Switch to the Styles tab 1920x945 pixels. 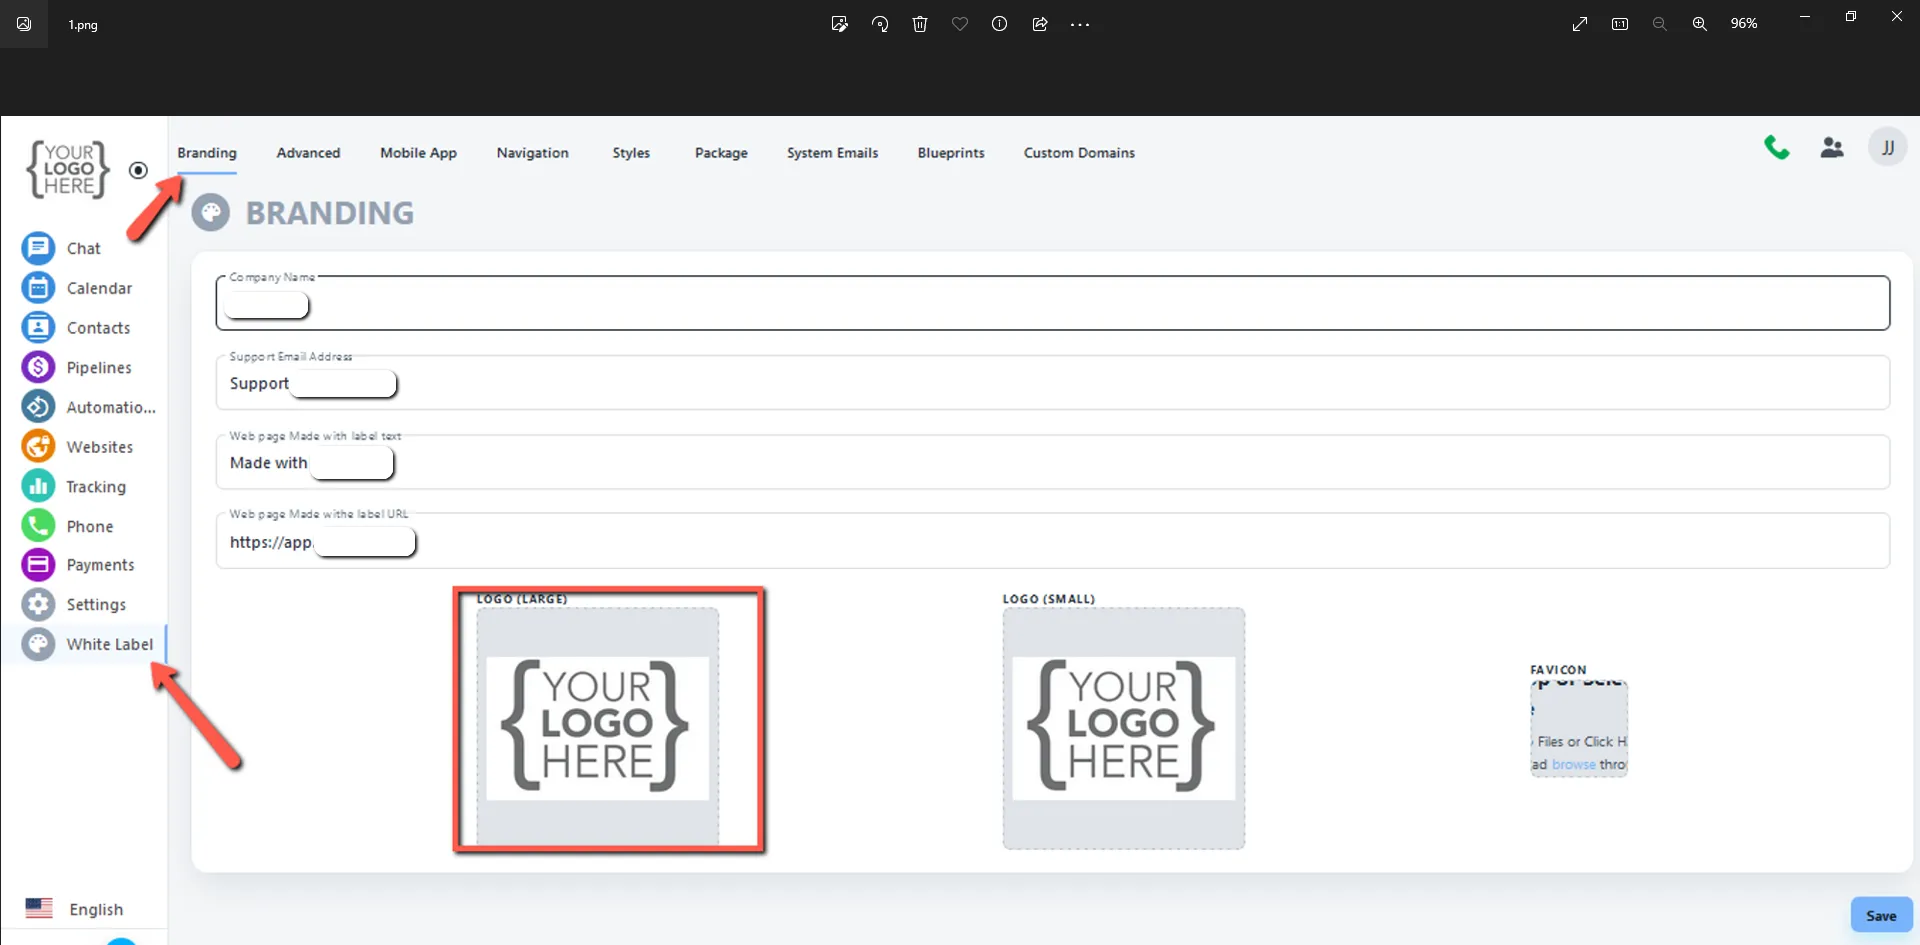pyautogui.click(x=631, y=153)
